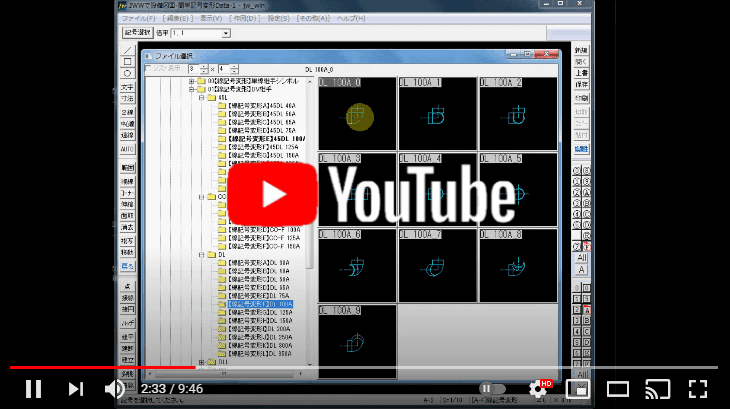Toggle layer C button in layer panel
Screen dimensions: 730x409
pyautogui.click(x=587, y=332)
